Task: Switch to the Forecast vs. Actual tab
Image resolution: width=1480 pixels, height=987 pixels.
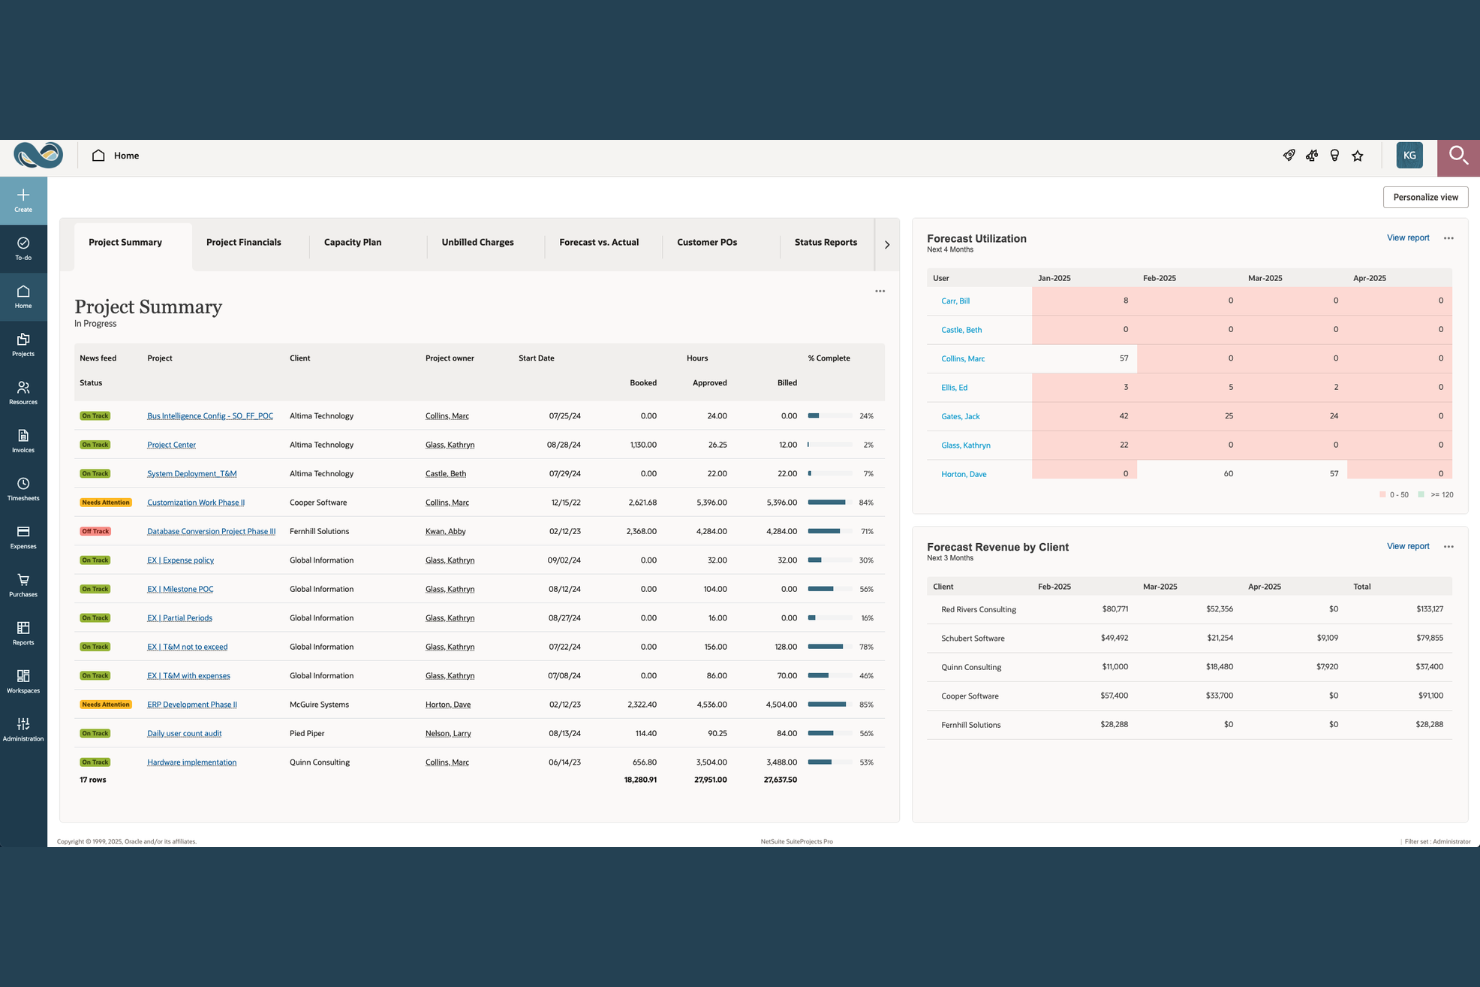Action: click(598, 243)
